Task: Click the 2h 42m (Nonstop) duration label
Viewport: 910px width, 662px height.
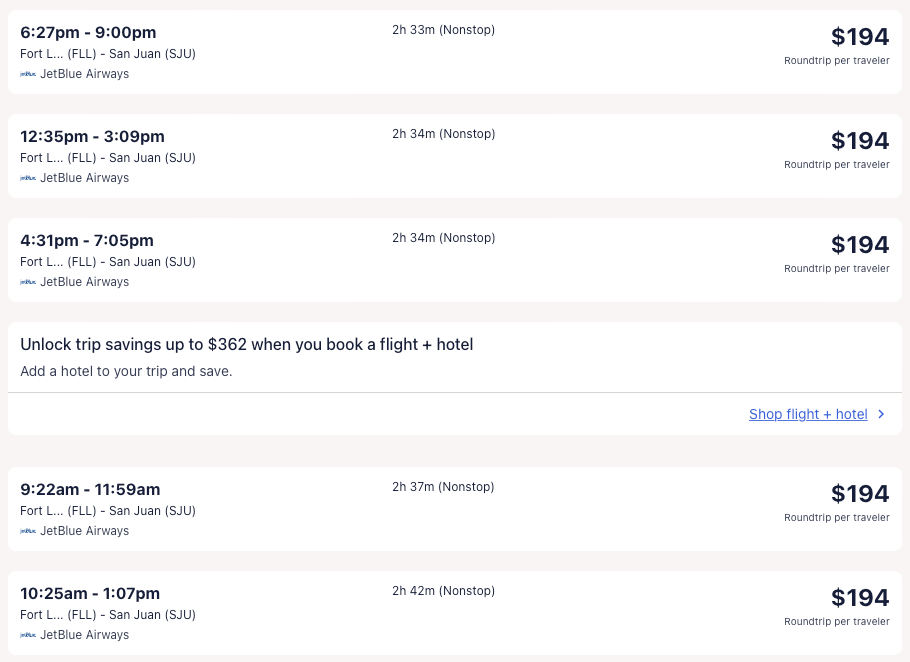Action: (x=443, y=591)
